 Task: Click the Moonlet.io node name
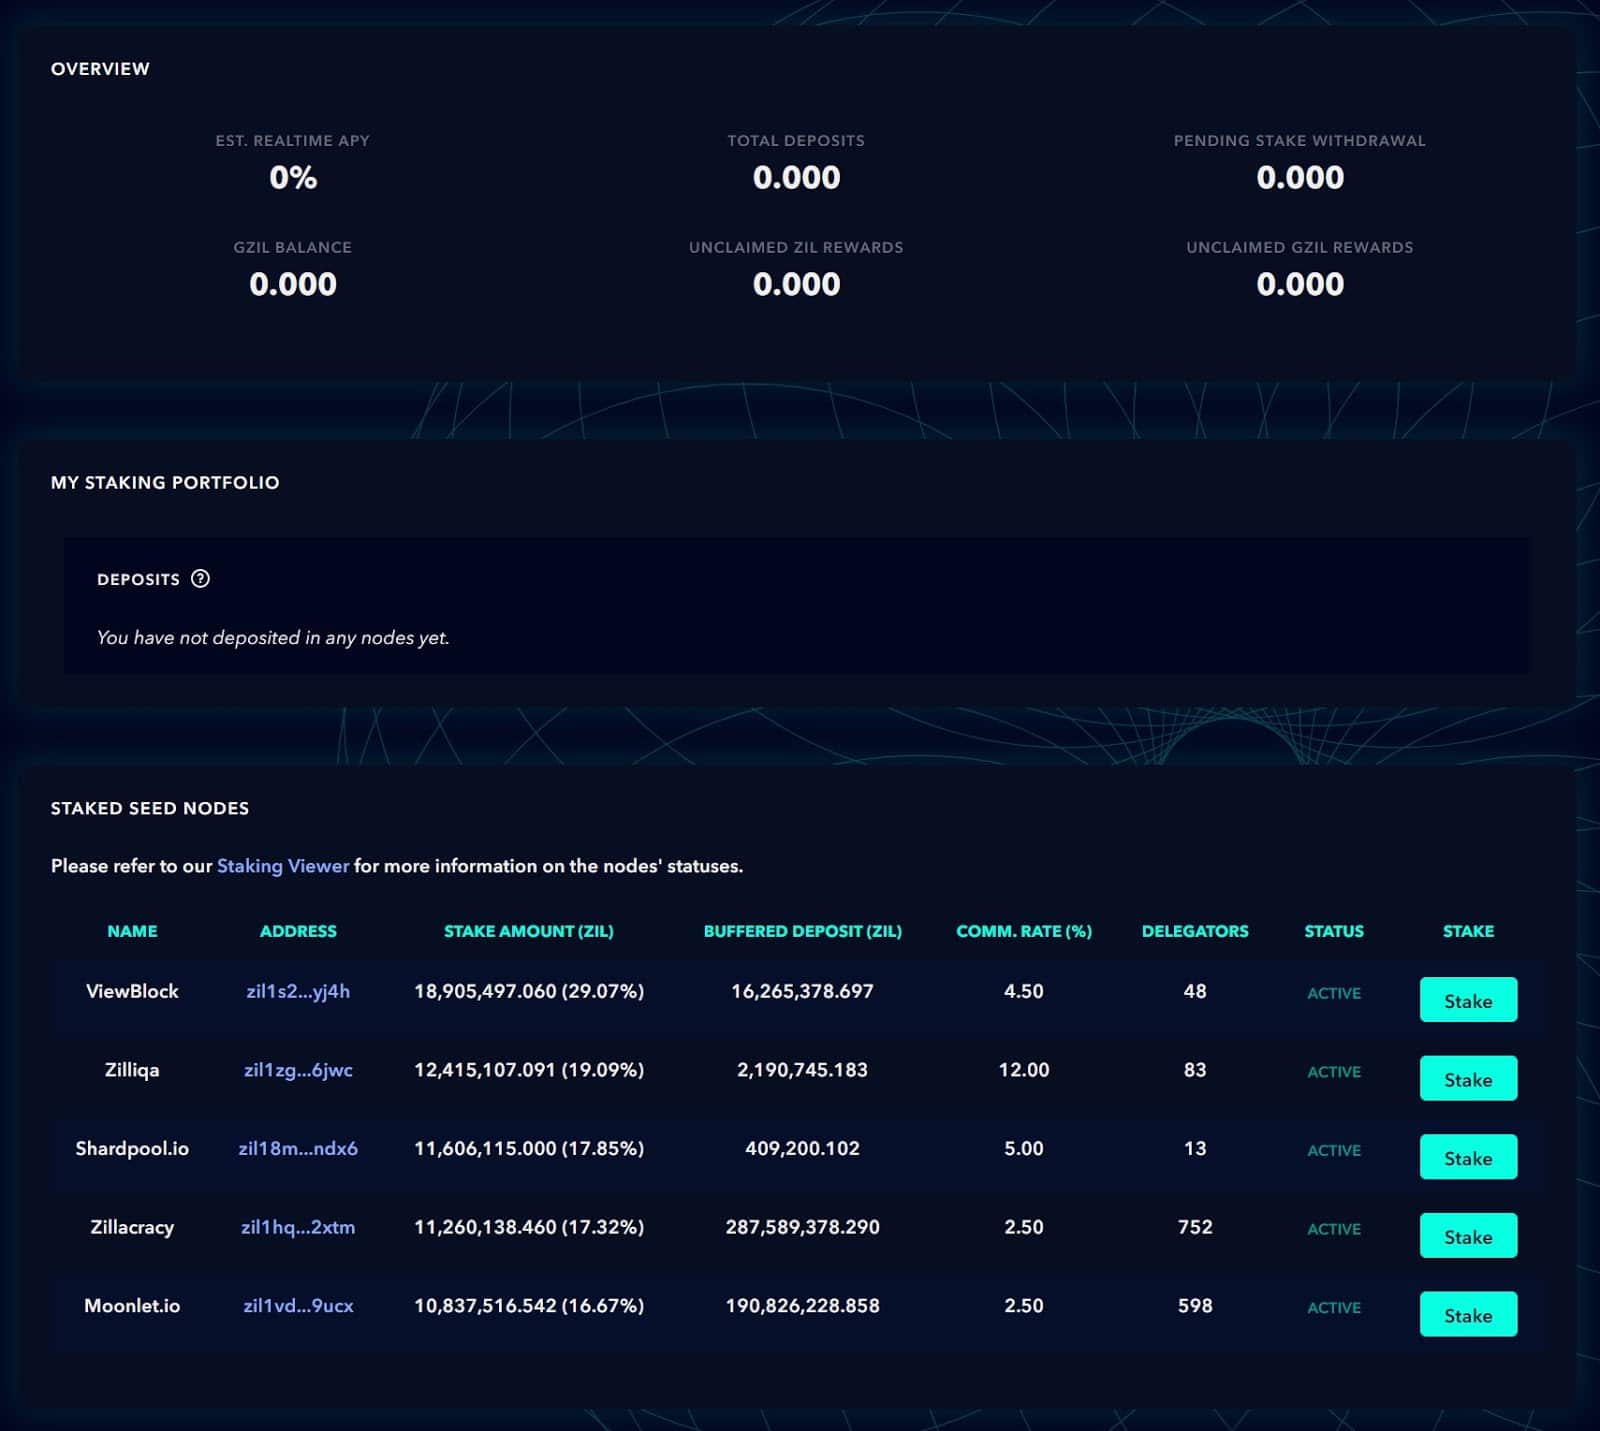click(x=132, y=1305)
